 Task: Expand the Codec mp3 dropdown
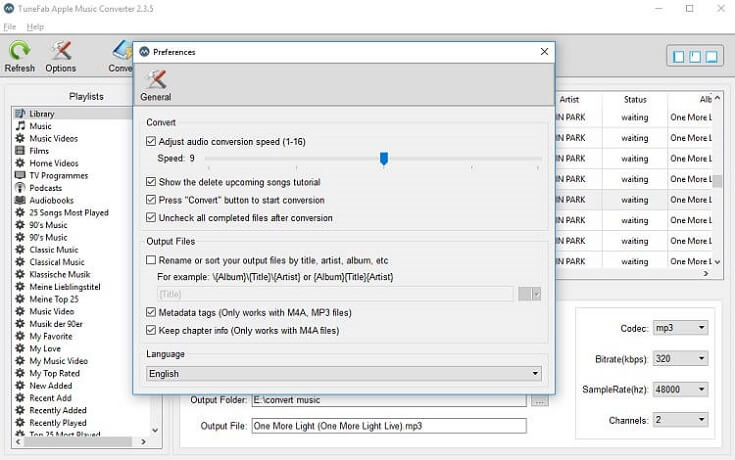coord(680,328)
